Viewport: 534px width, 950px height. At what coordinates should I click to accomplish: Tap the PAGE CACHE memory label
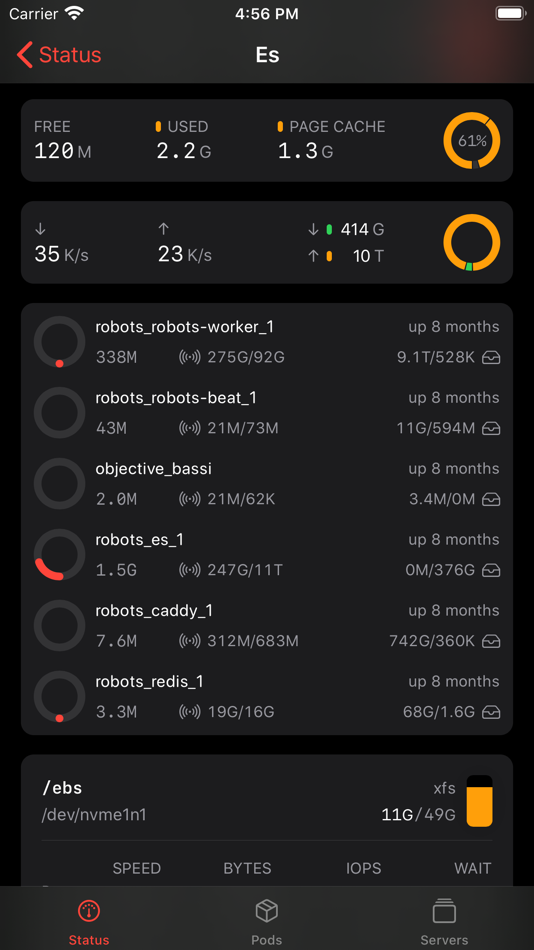coord(337,127)
